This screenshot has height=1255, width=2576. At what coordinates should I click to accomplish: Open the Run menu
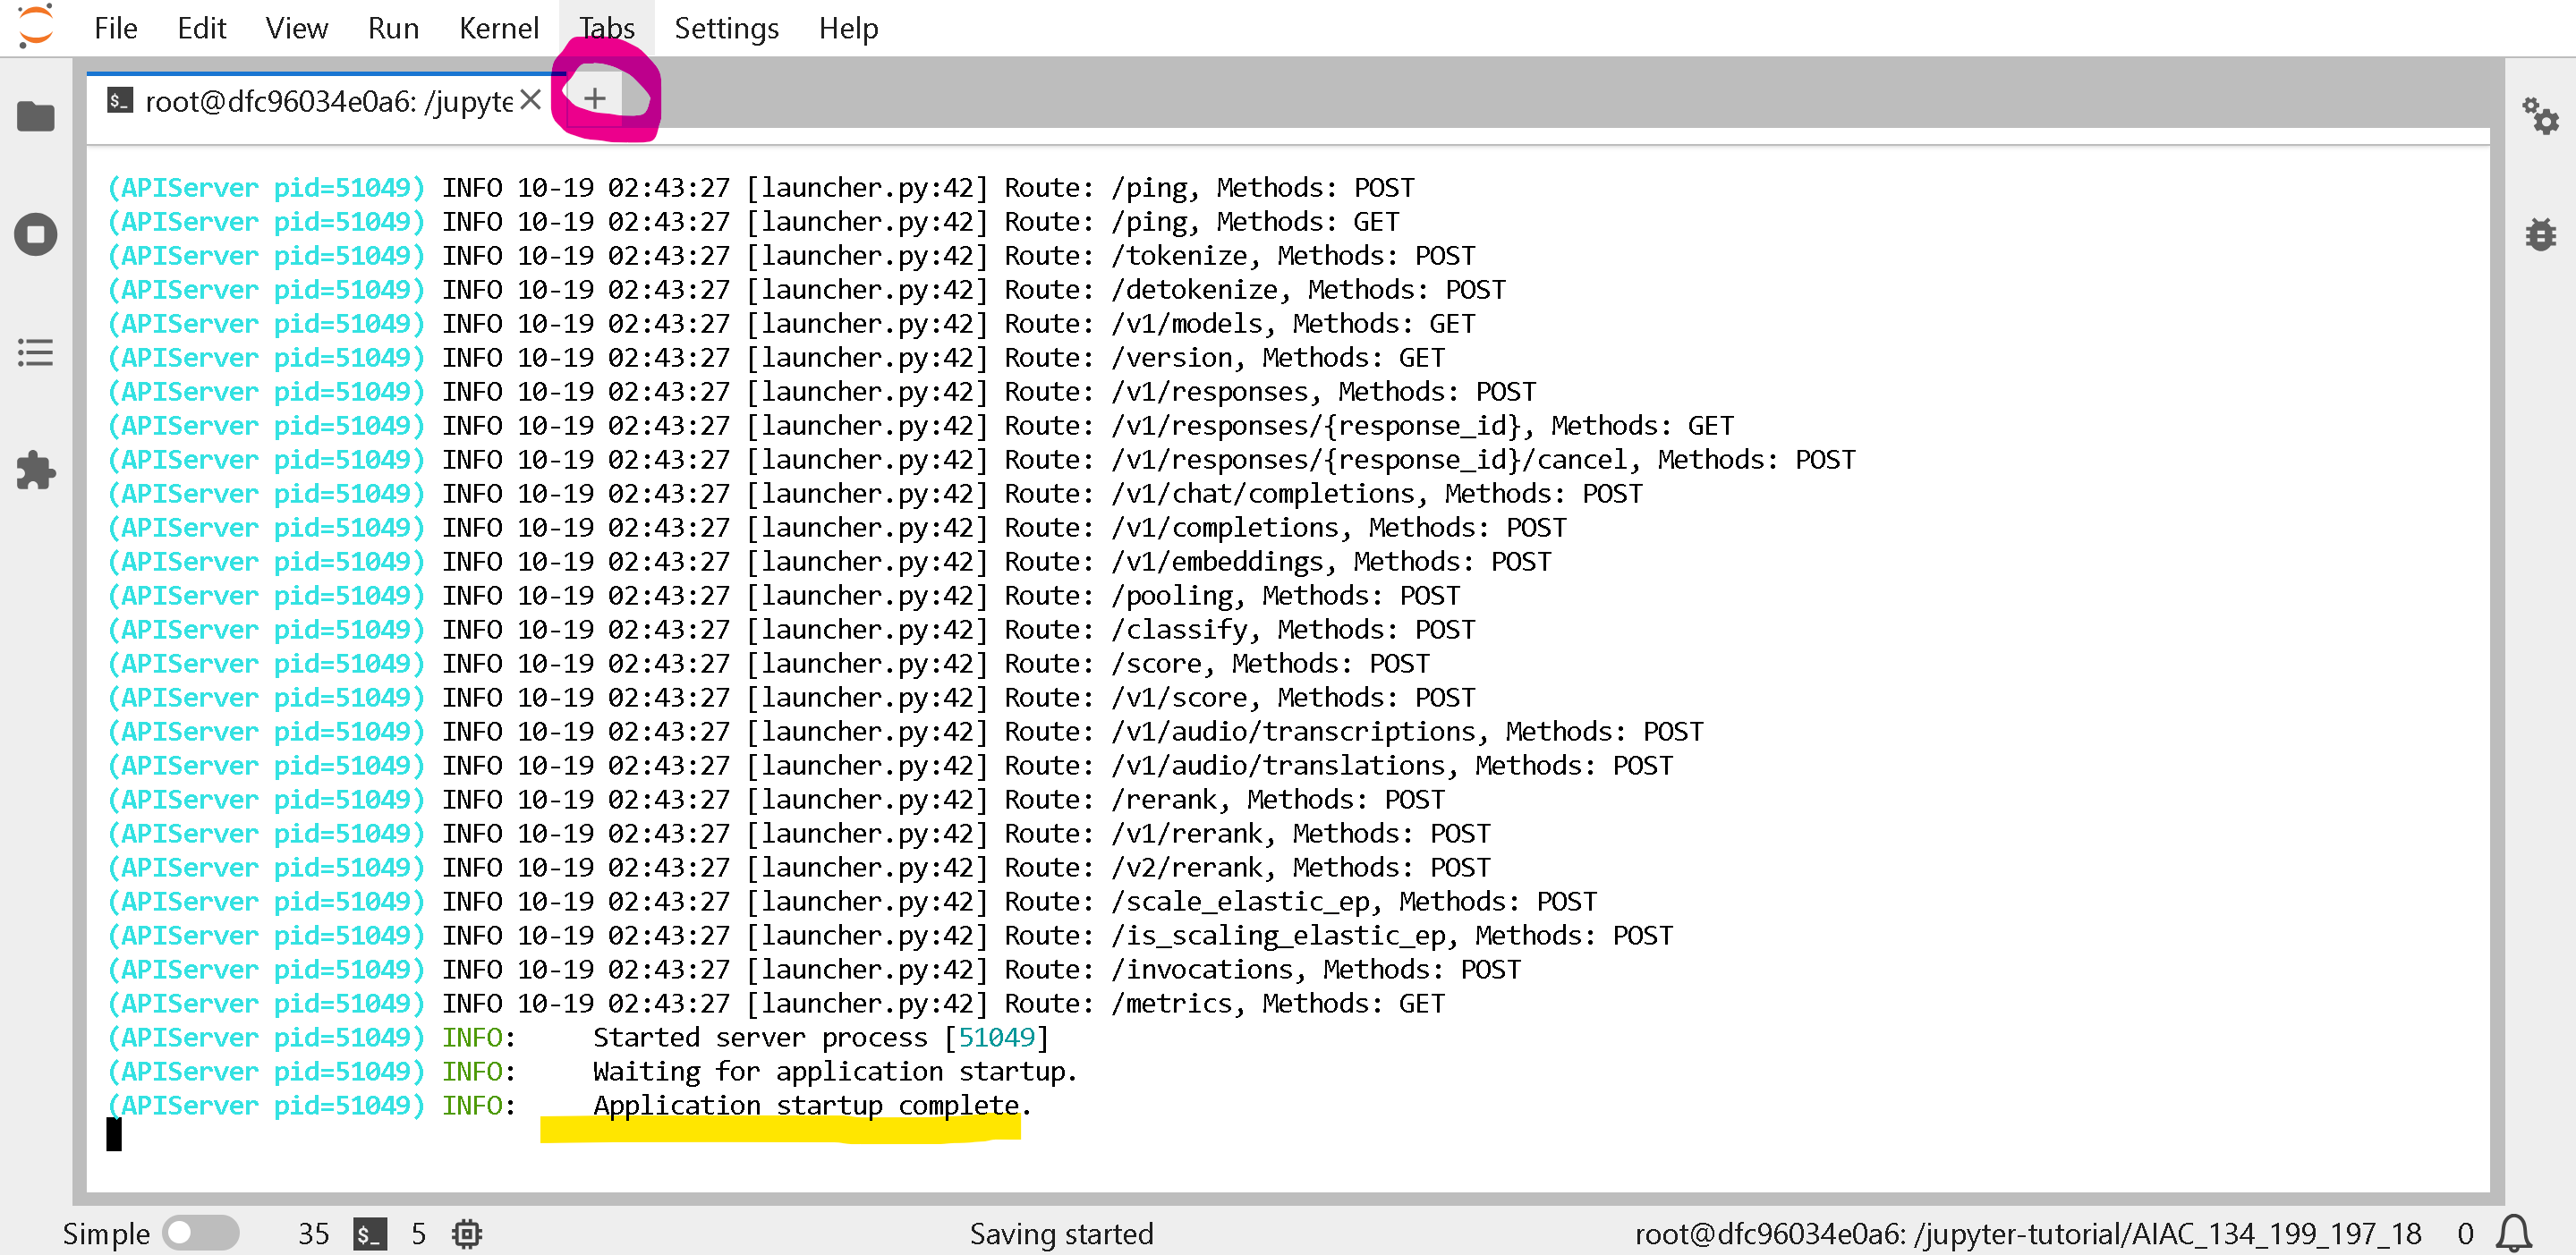pos(392,28)
